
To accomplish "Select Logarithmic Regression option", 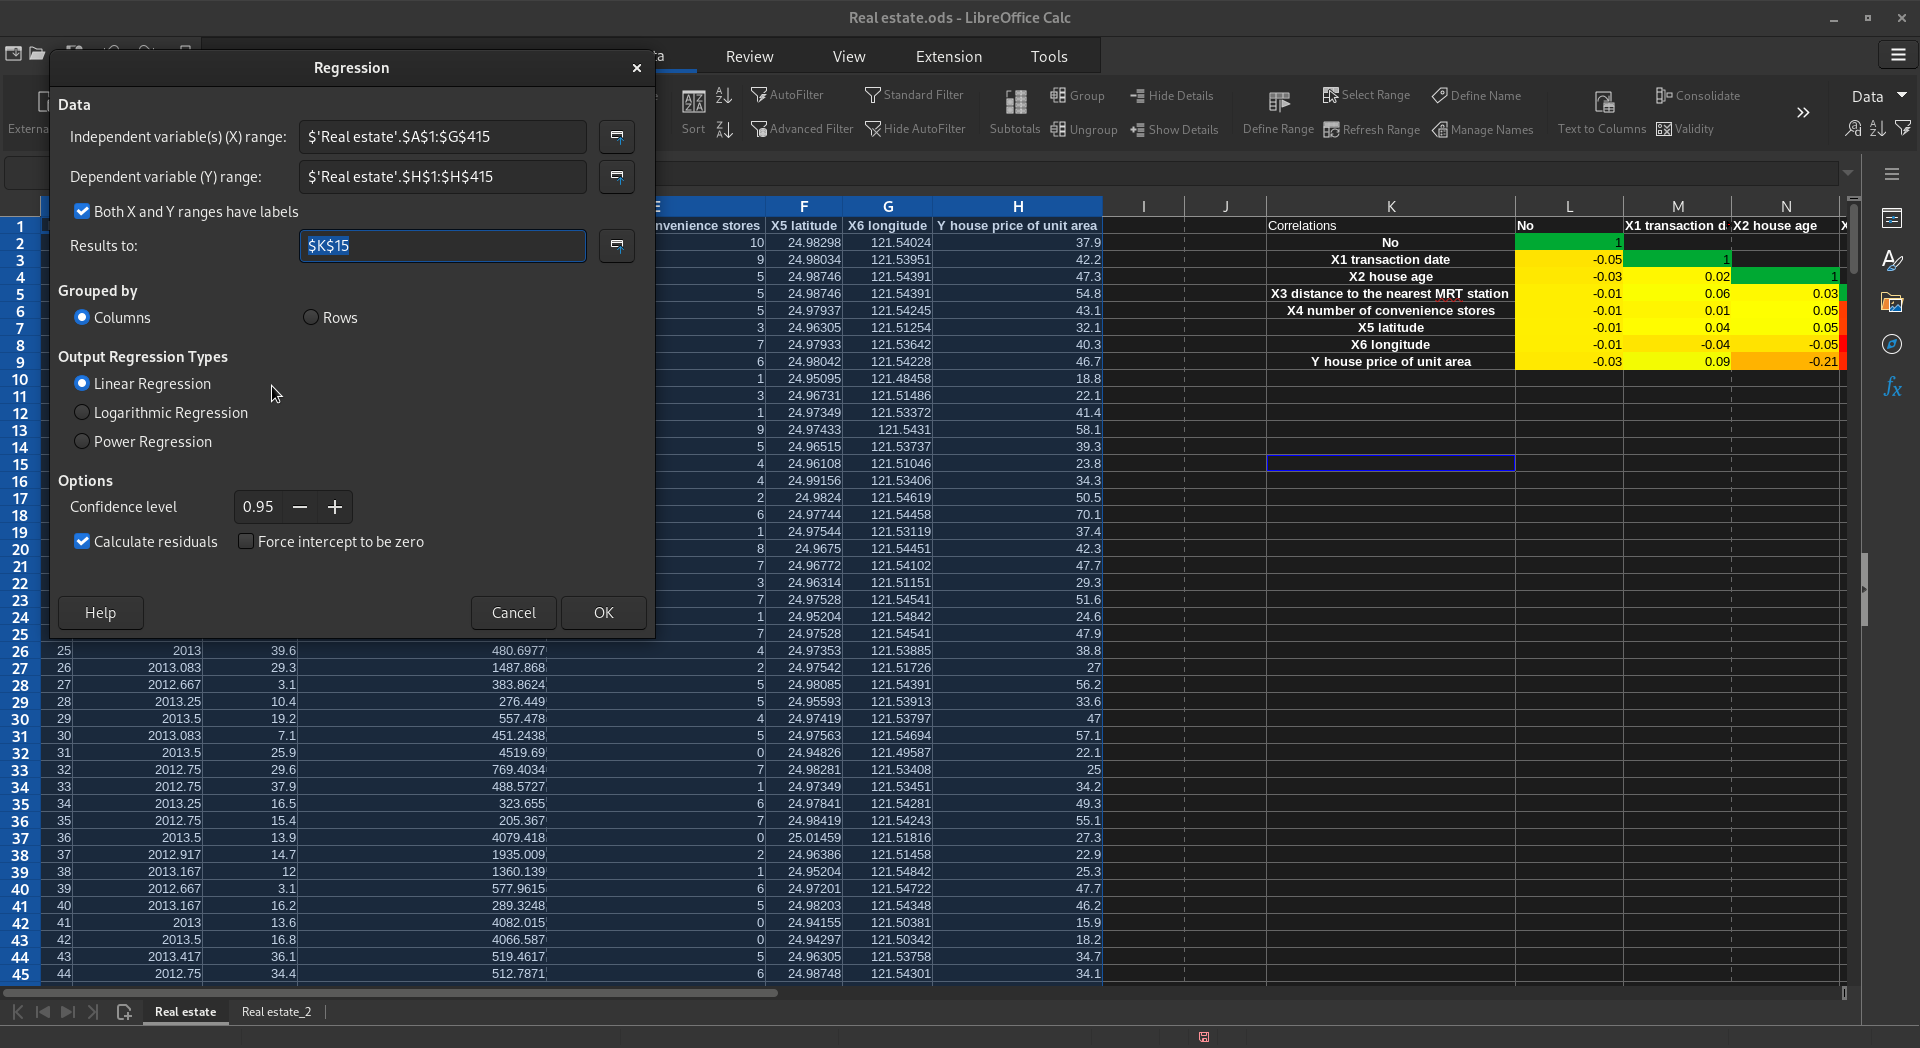I will click(x=82, y=413).
